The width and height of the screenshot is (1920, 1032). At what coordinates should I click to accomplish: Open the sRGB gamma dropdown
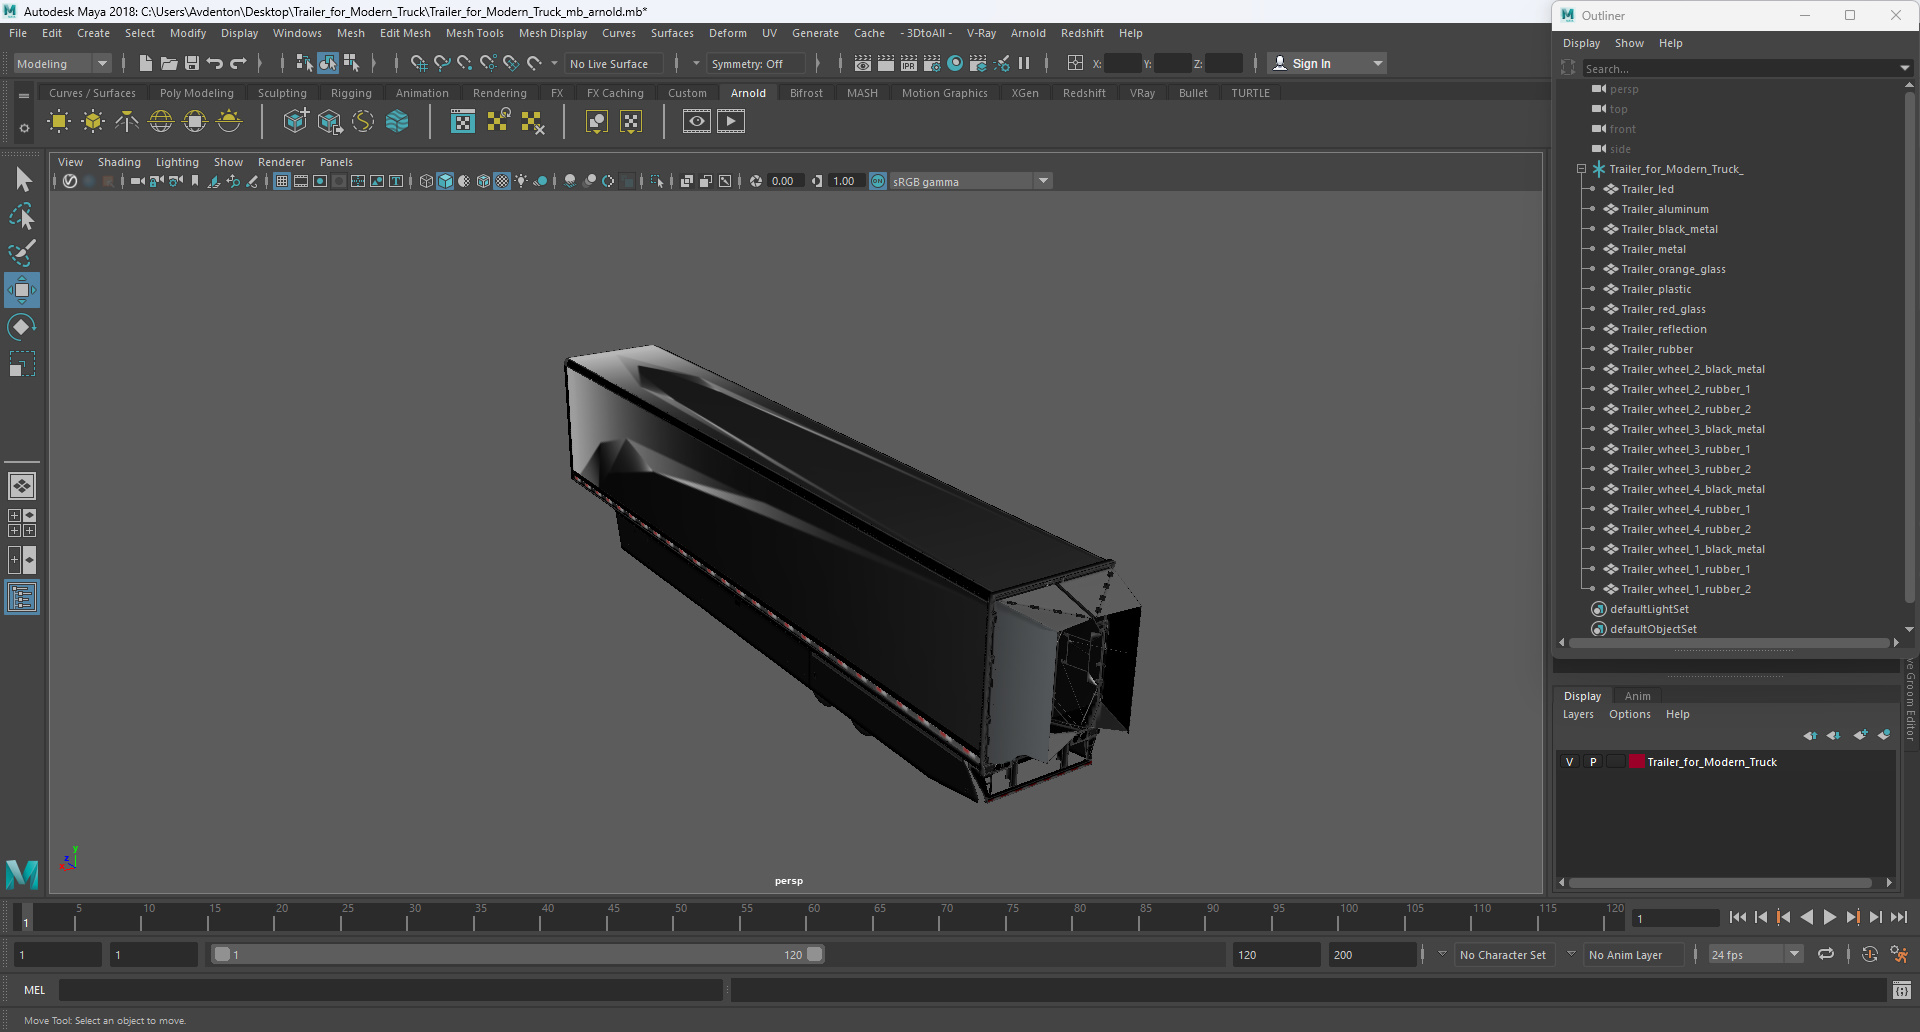[970, 181]
